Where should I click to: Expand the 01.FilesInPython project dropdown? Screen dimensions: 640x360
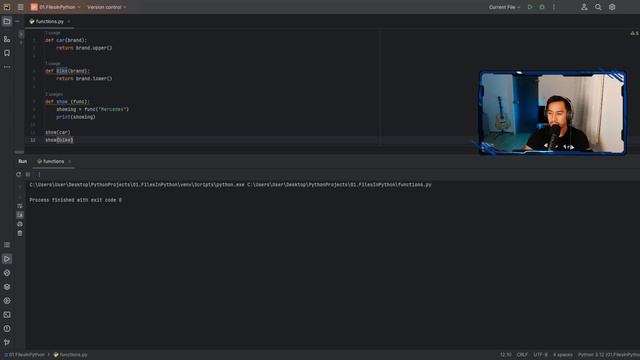[x=56, y=7]
